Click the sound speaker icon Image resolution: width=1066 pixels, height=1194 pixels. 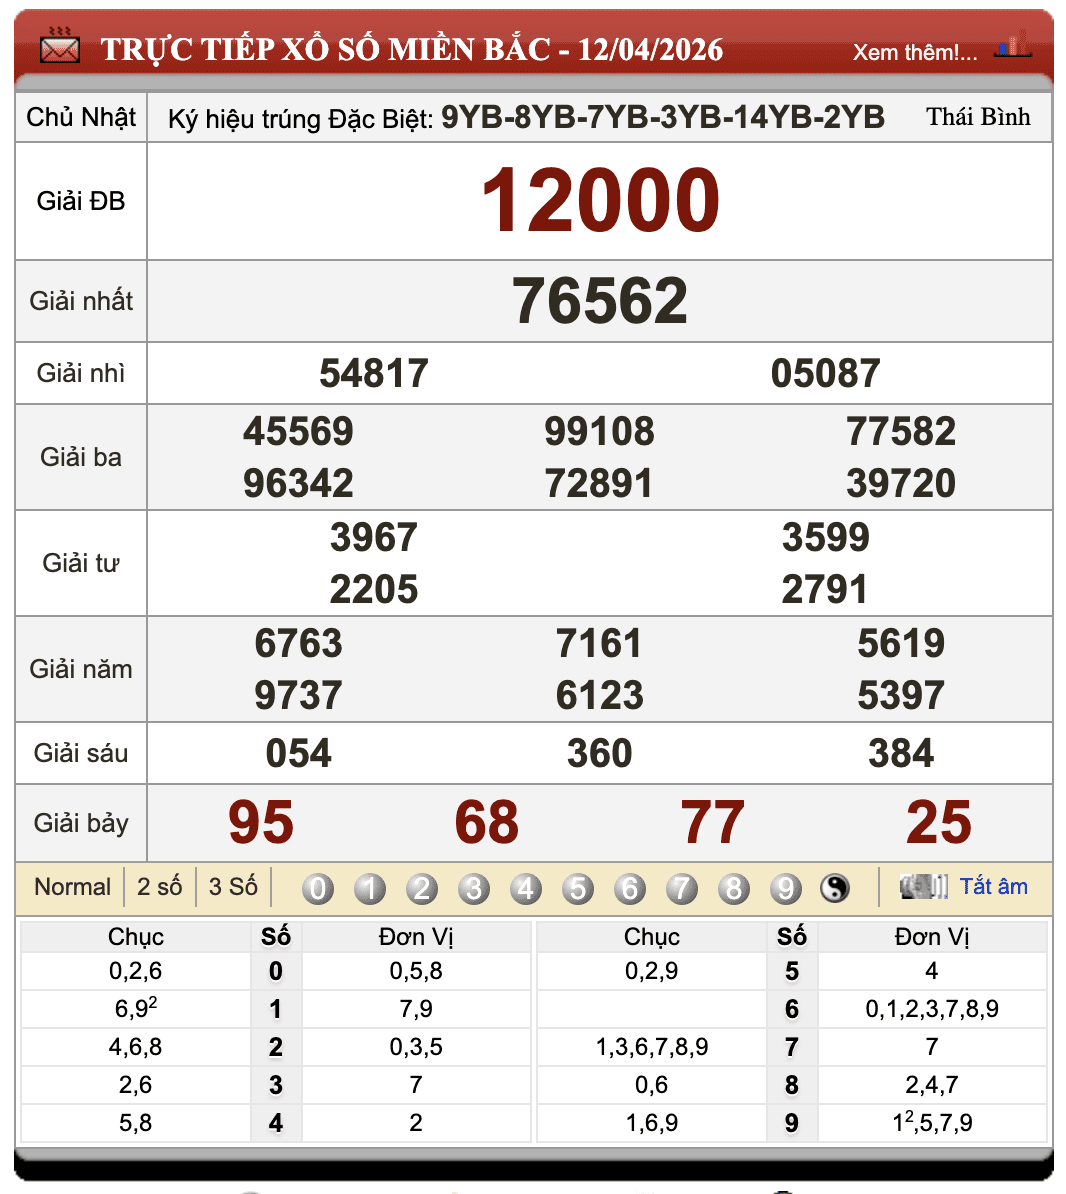tap(922, 886)
